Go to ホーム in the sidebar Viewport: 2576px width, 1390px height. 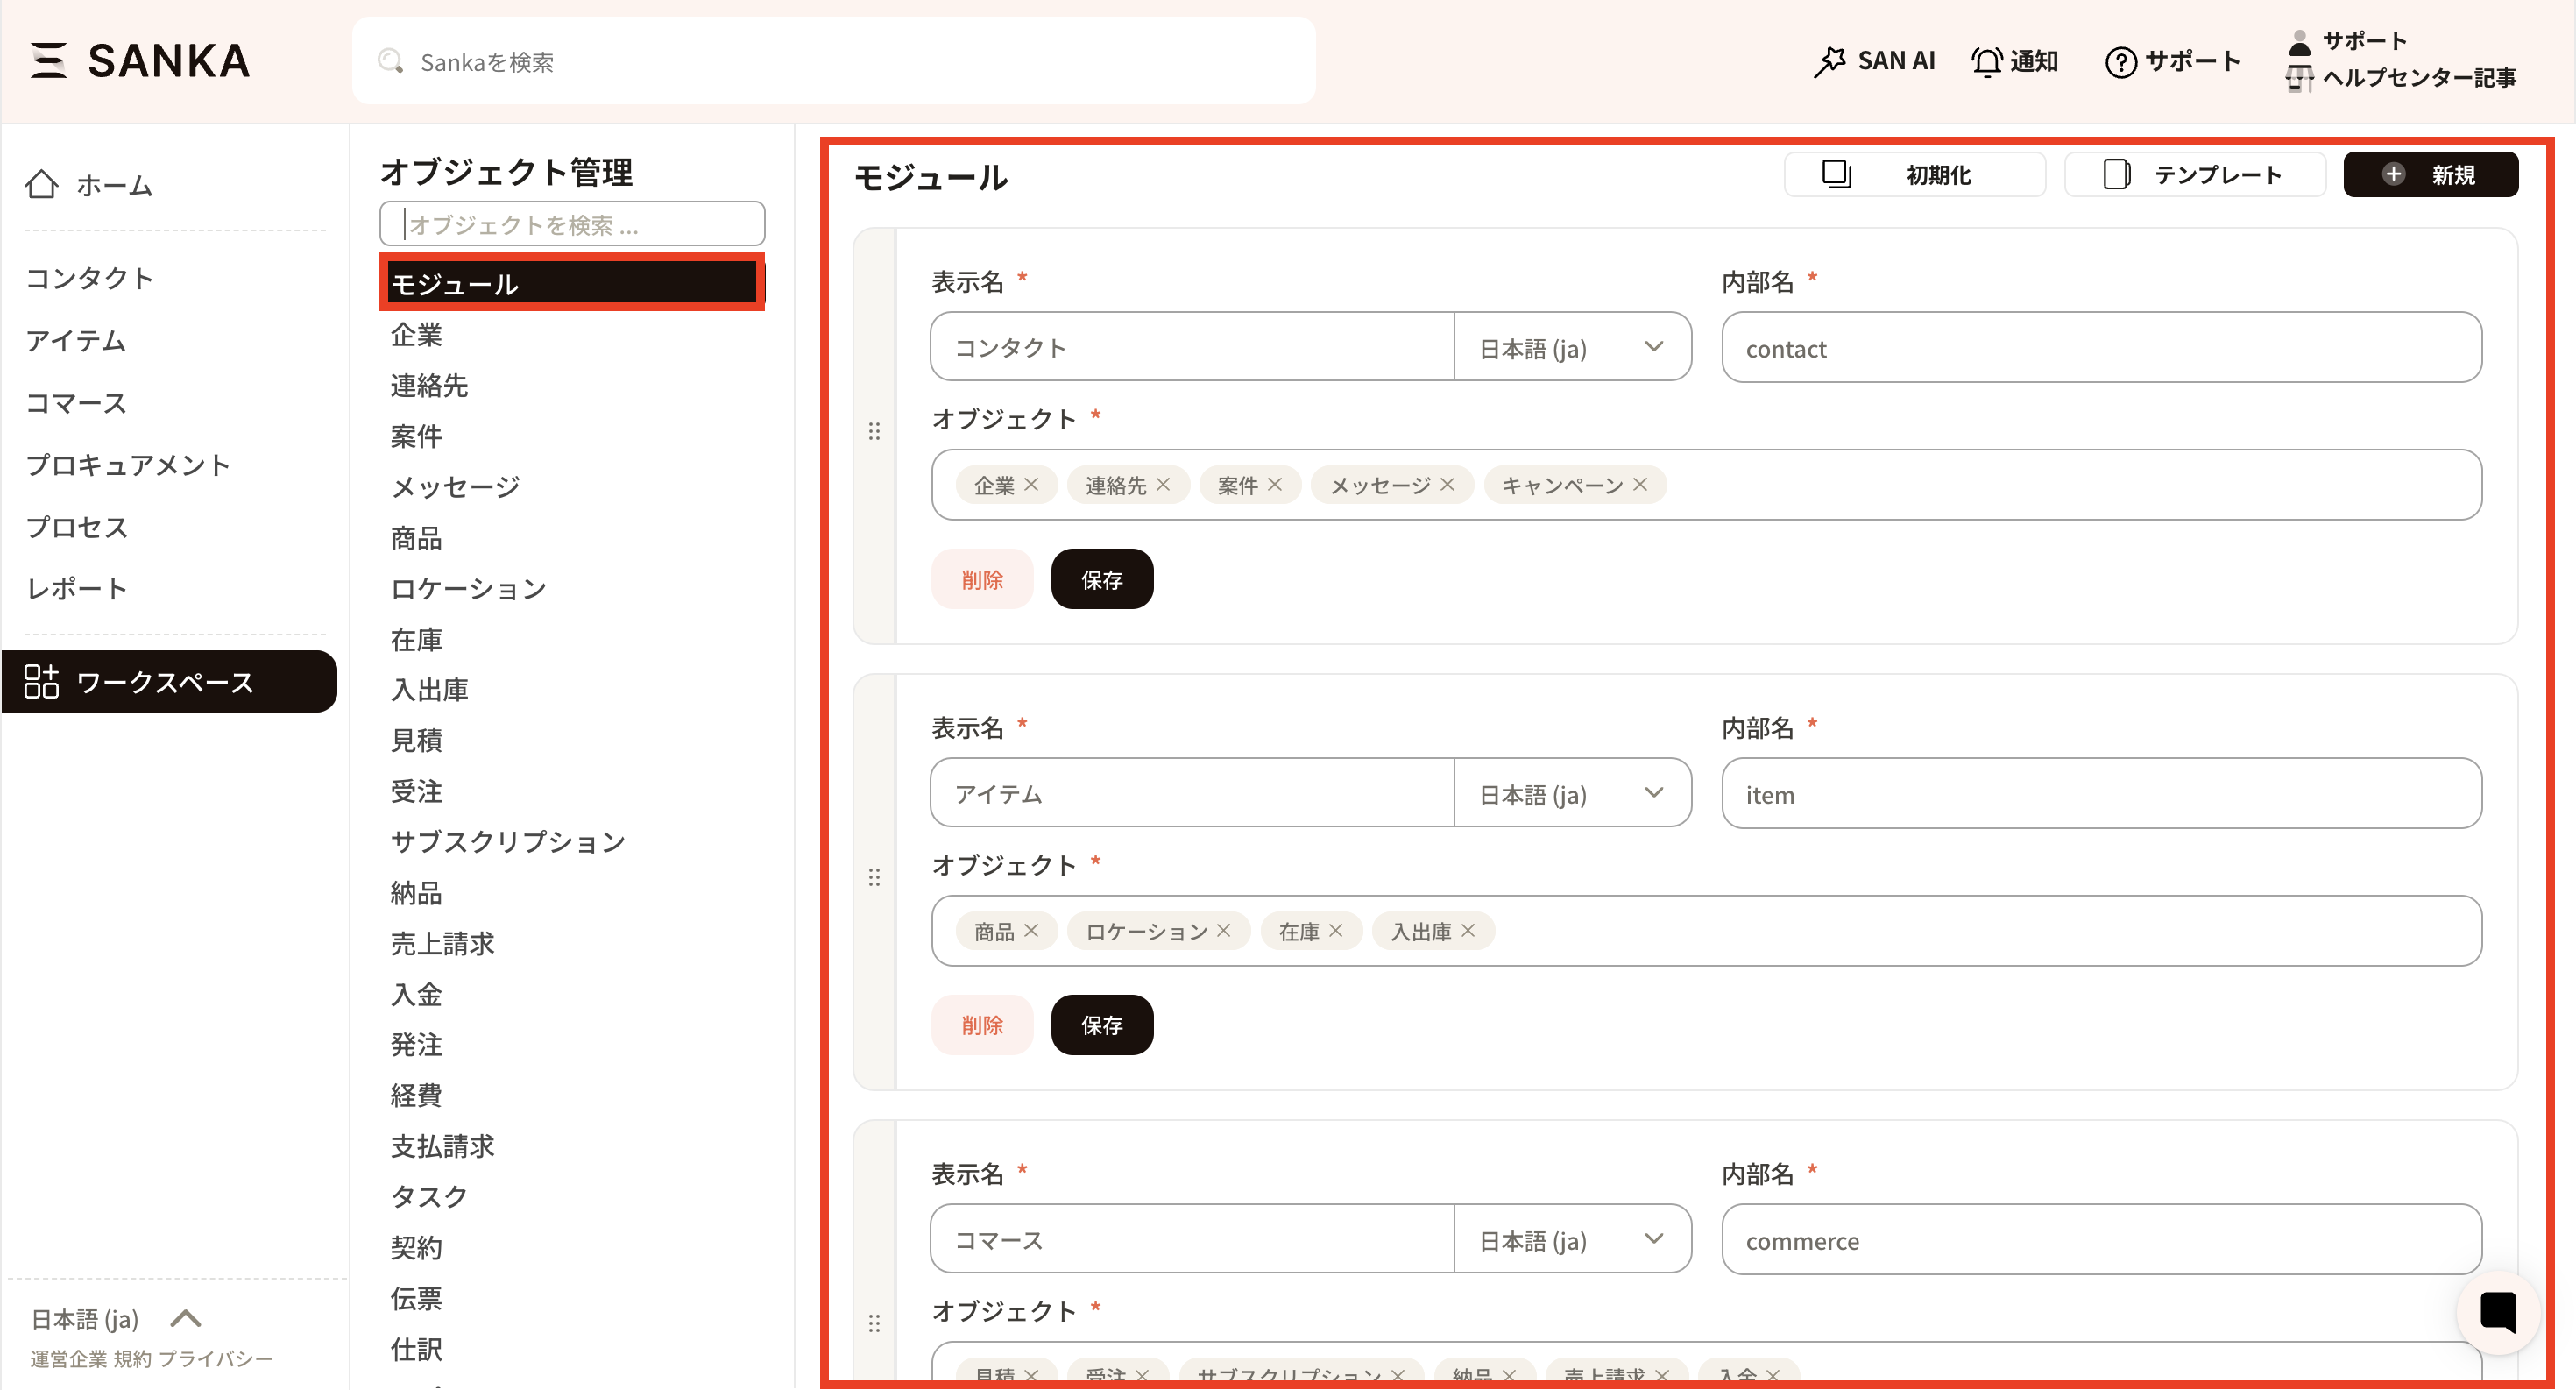point(114,185)
